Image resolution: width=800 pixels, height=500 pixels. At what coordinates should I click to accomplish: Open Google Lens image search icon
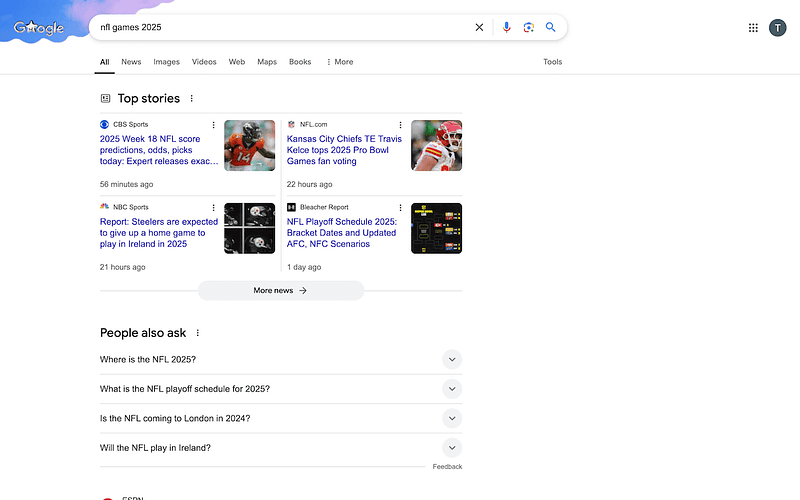pyautogui.click(x=529, y=28)
